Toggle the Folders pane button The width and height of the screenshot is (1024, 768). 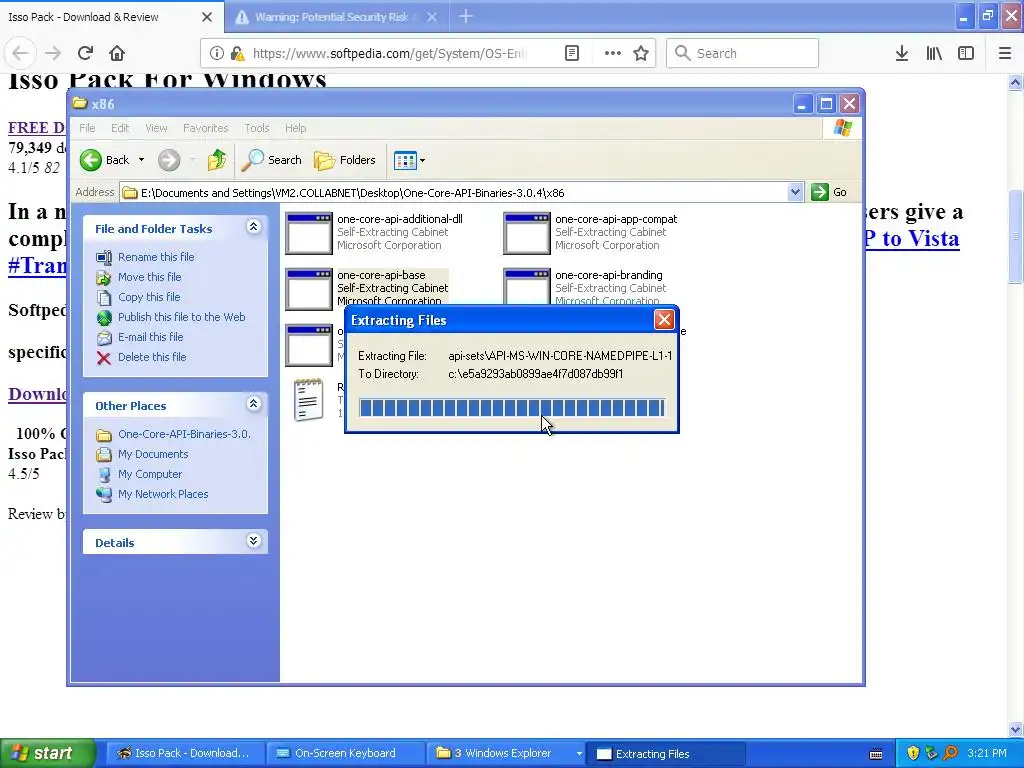345,160
